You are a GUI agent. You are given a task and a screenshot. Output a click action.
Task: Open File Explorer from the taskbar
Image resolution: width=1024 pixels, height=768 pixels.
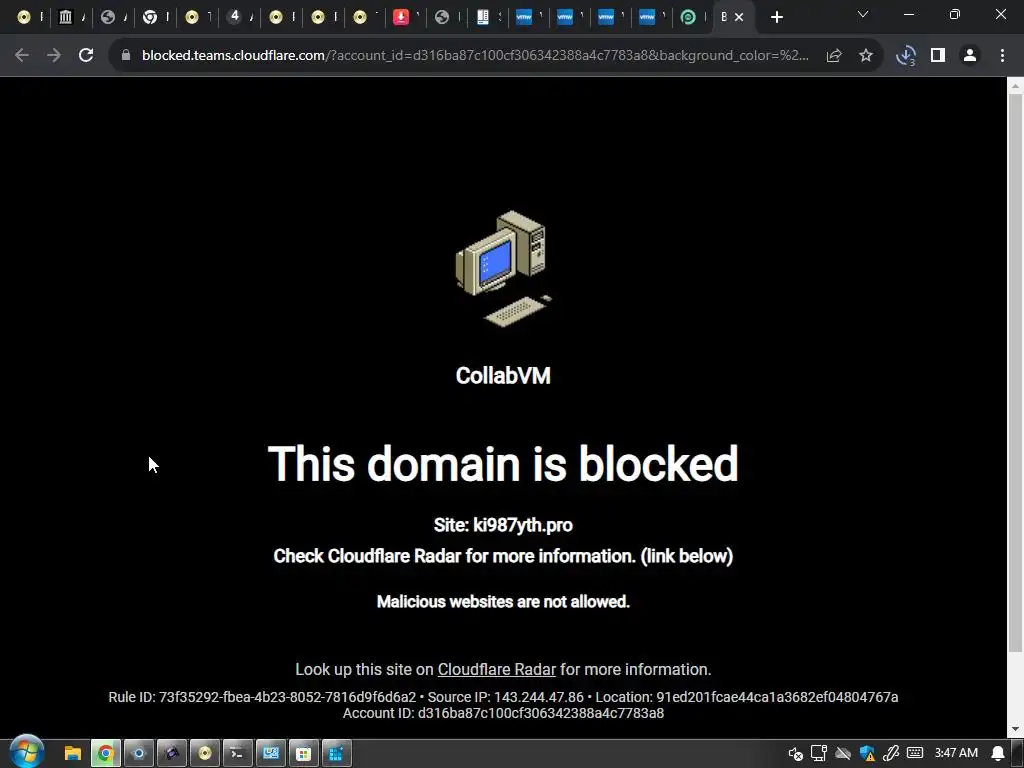coord(72,754)
